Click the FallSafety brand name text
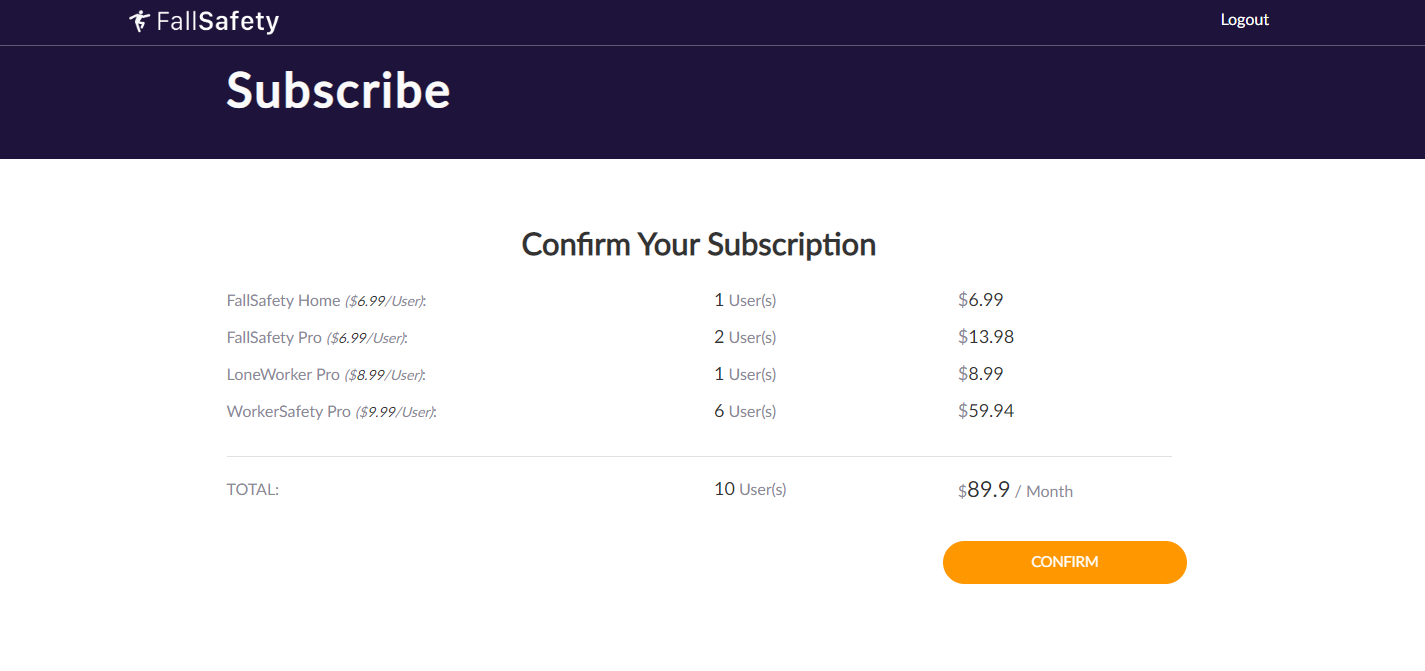The height and width of the screenshot is (671, 1425). click(218, 21)
